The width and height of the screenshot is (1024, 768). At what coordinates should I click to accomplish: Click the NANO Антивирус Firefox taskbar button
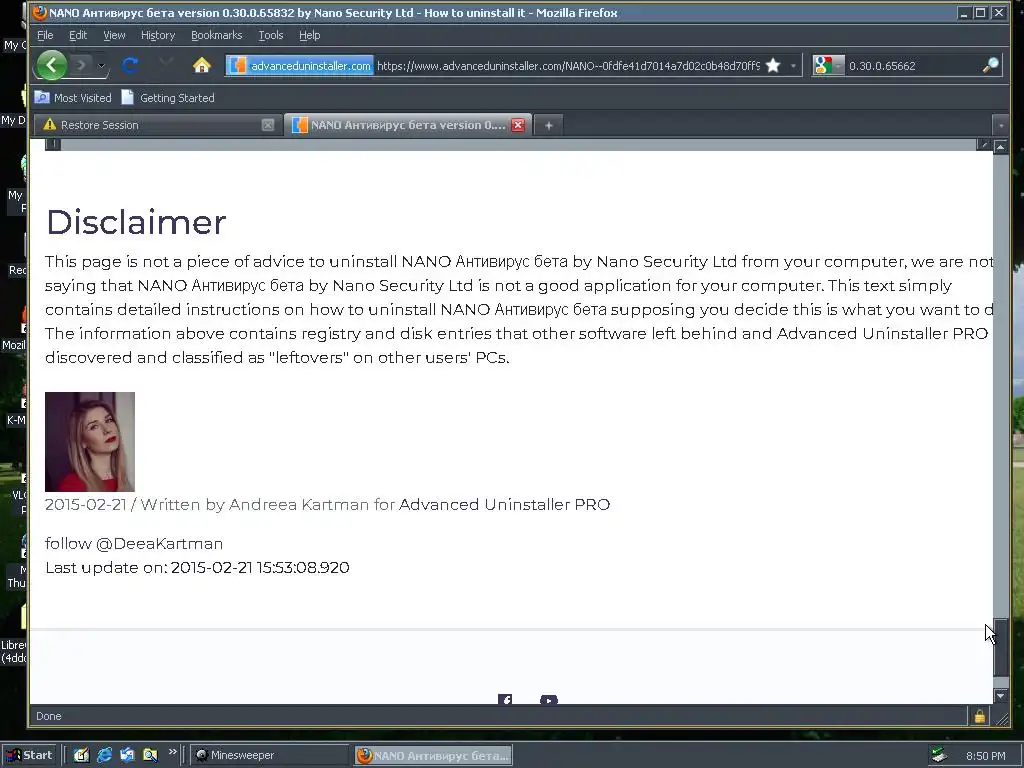click(x=433, y=756)
